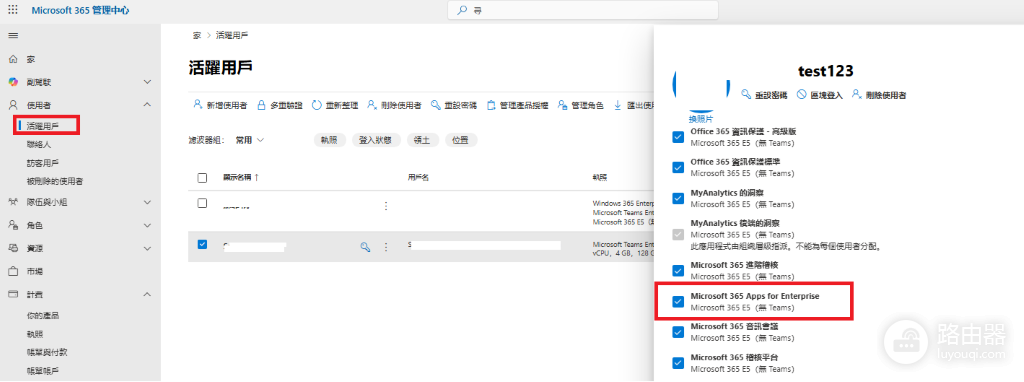Image resolution: width=1024 pixels, height=382 pixels.
Task: Open the 常用 filter set dropdown
Action: click(250, 140)
